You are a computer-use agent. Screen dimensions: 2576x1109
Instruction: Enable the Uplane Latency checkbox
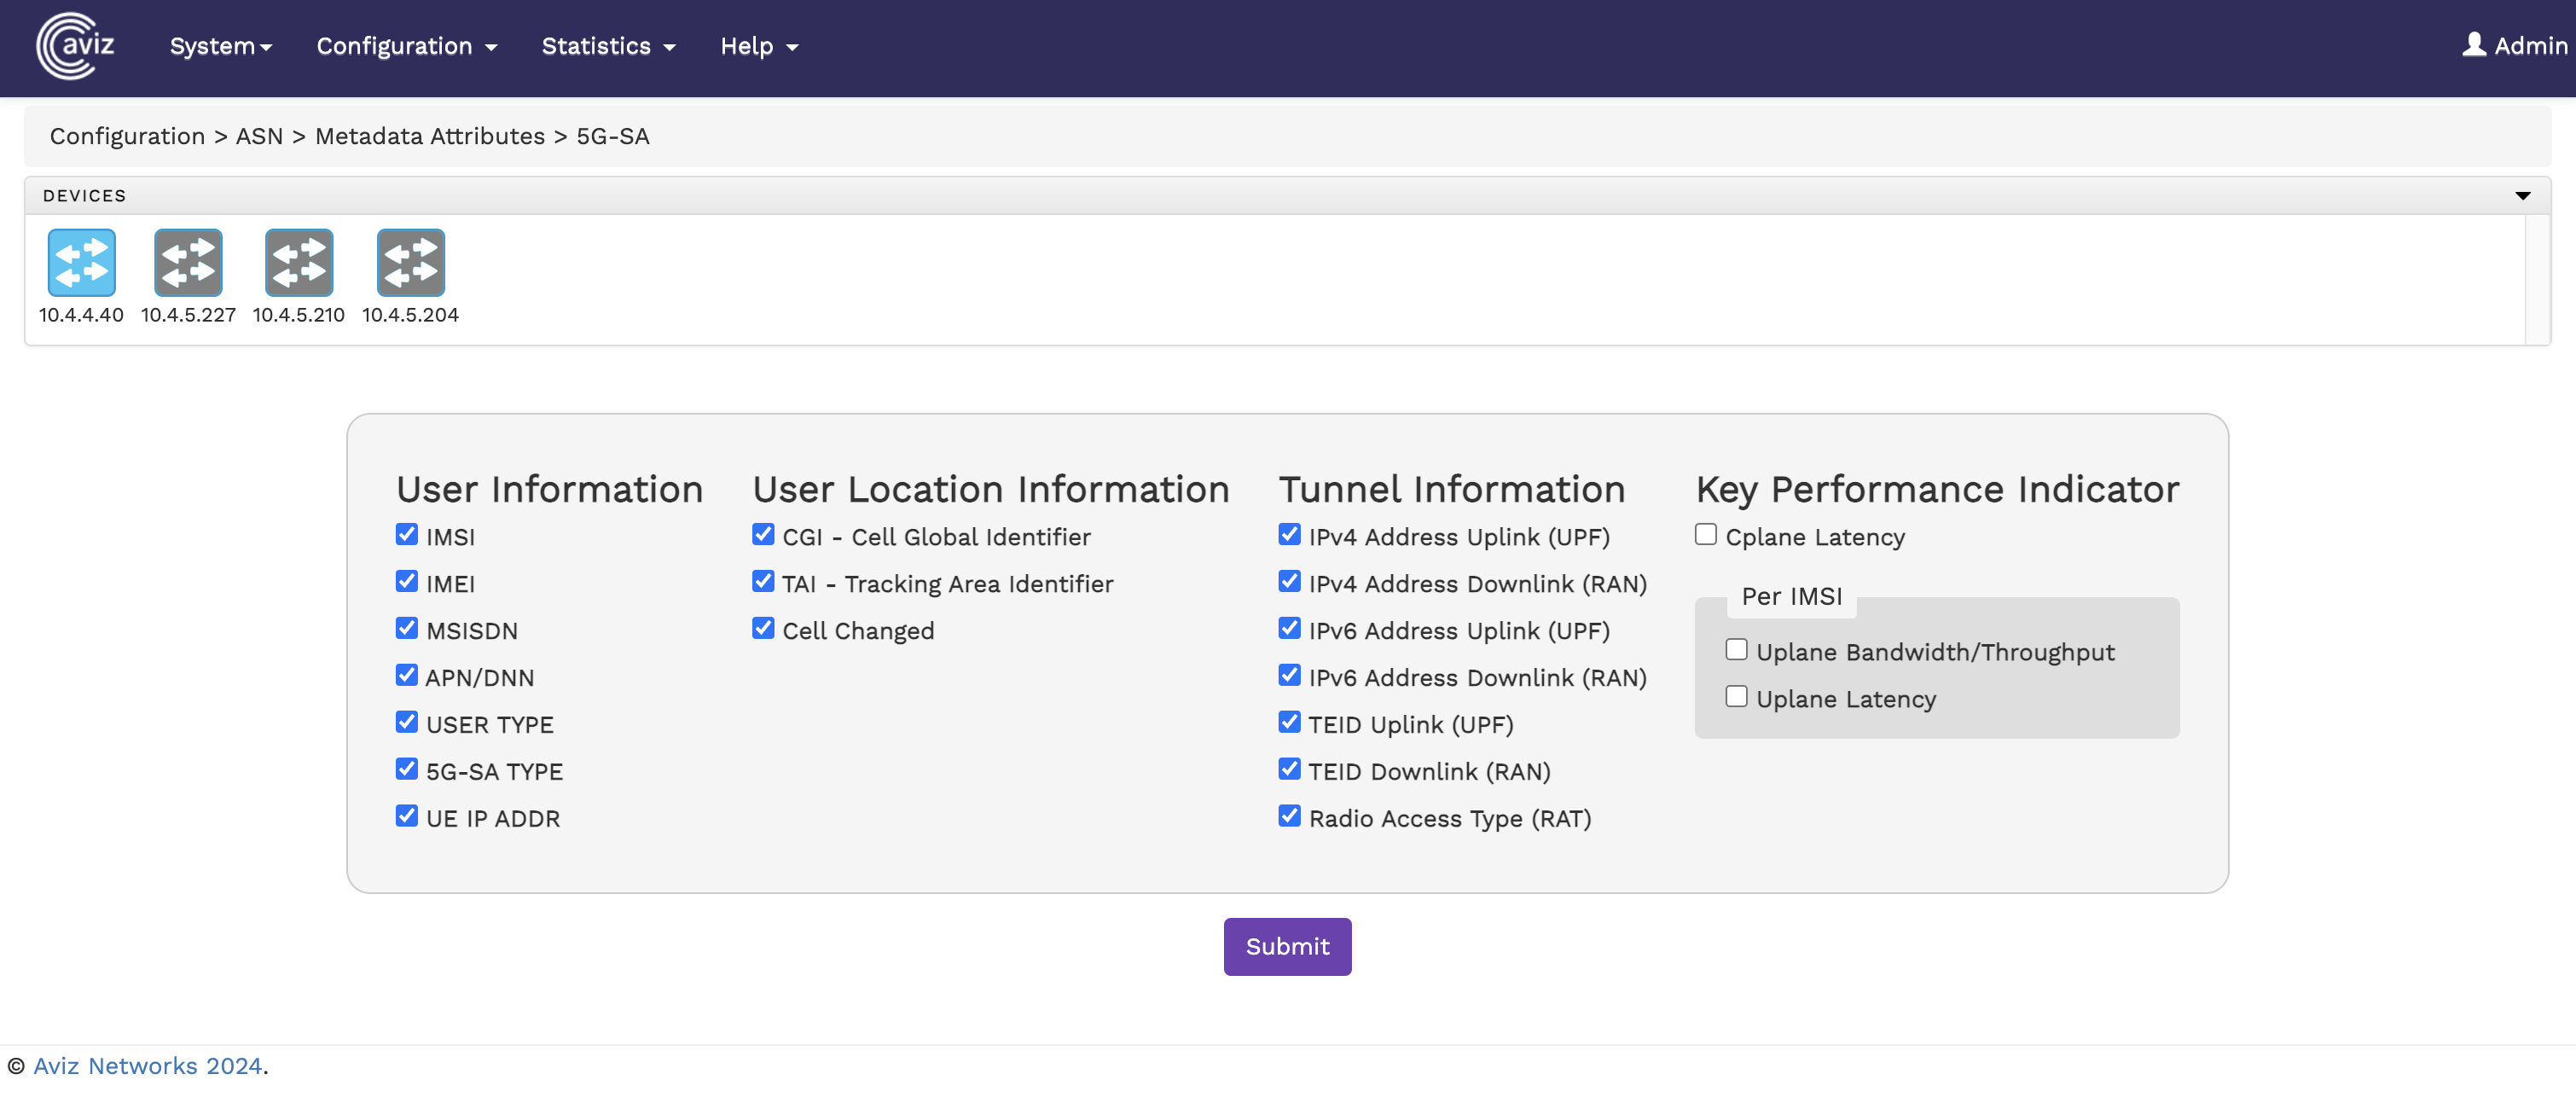pyautogui.click(x=1736, y=697)
